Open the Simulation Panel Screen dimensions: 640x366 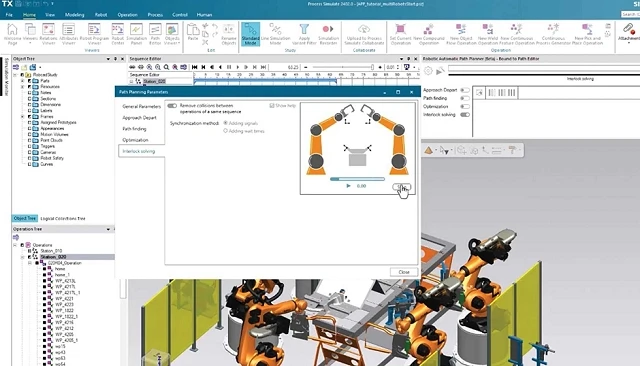(x=136, y=34)
